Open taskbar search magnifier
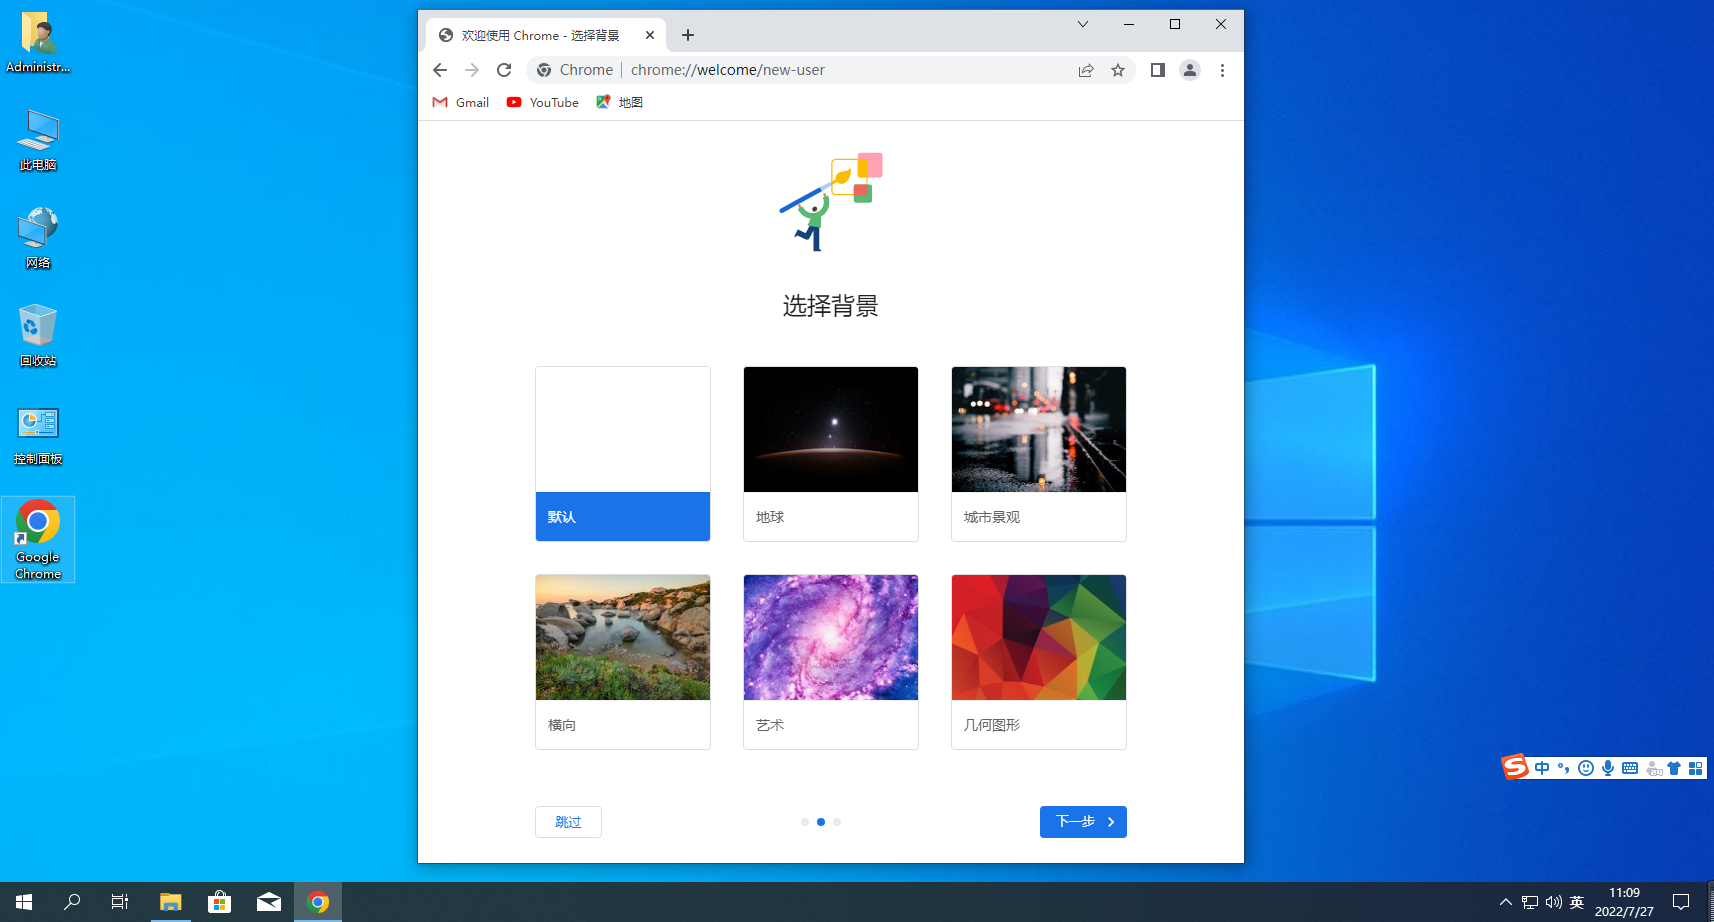This screenshot has width=1714, height=922. coord(72,902)
